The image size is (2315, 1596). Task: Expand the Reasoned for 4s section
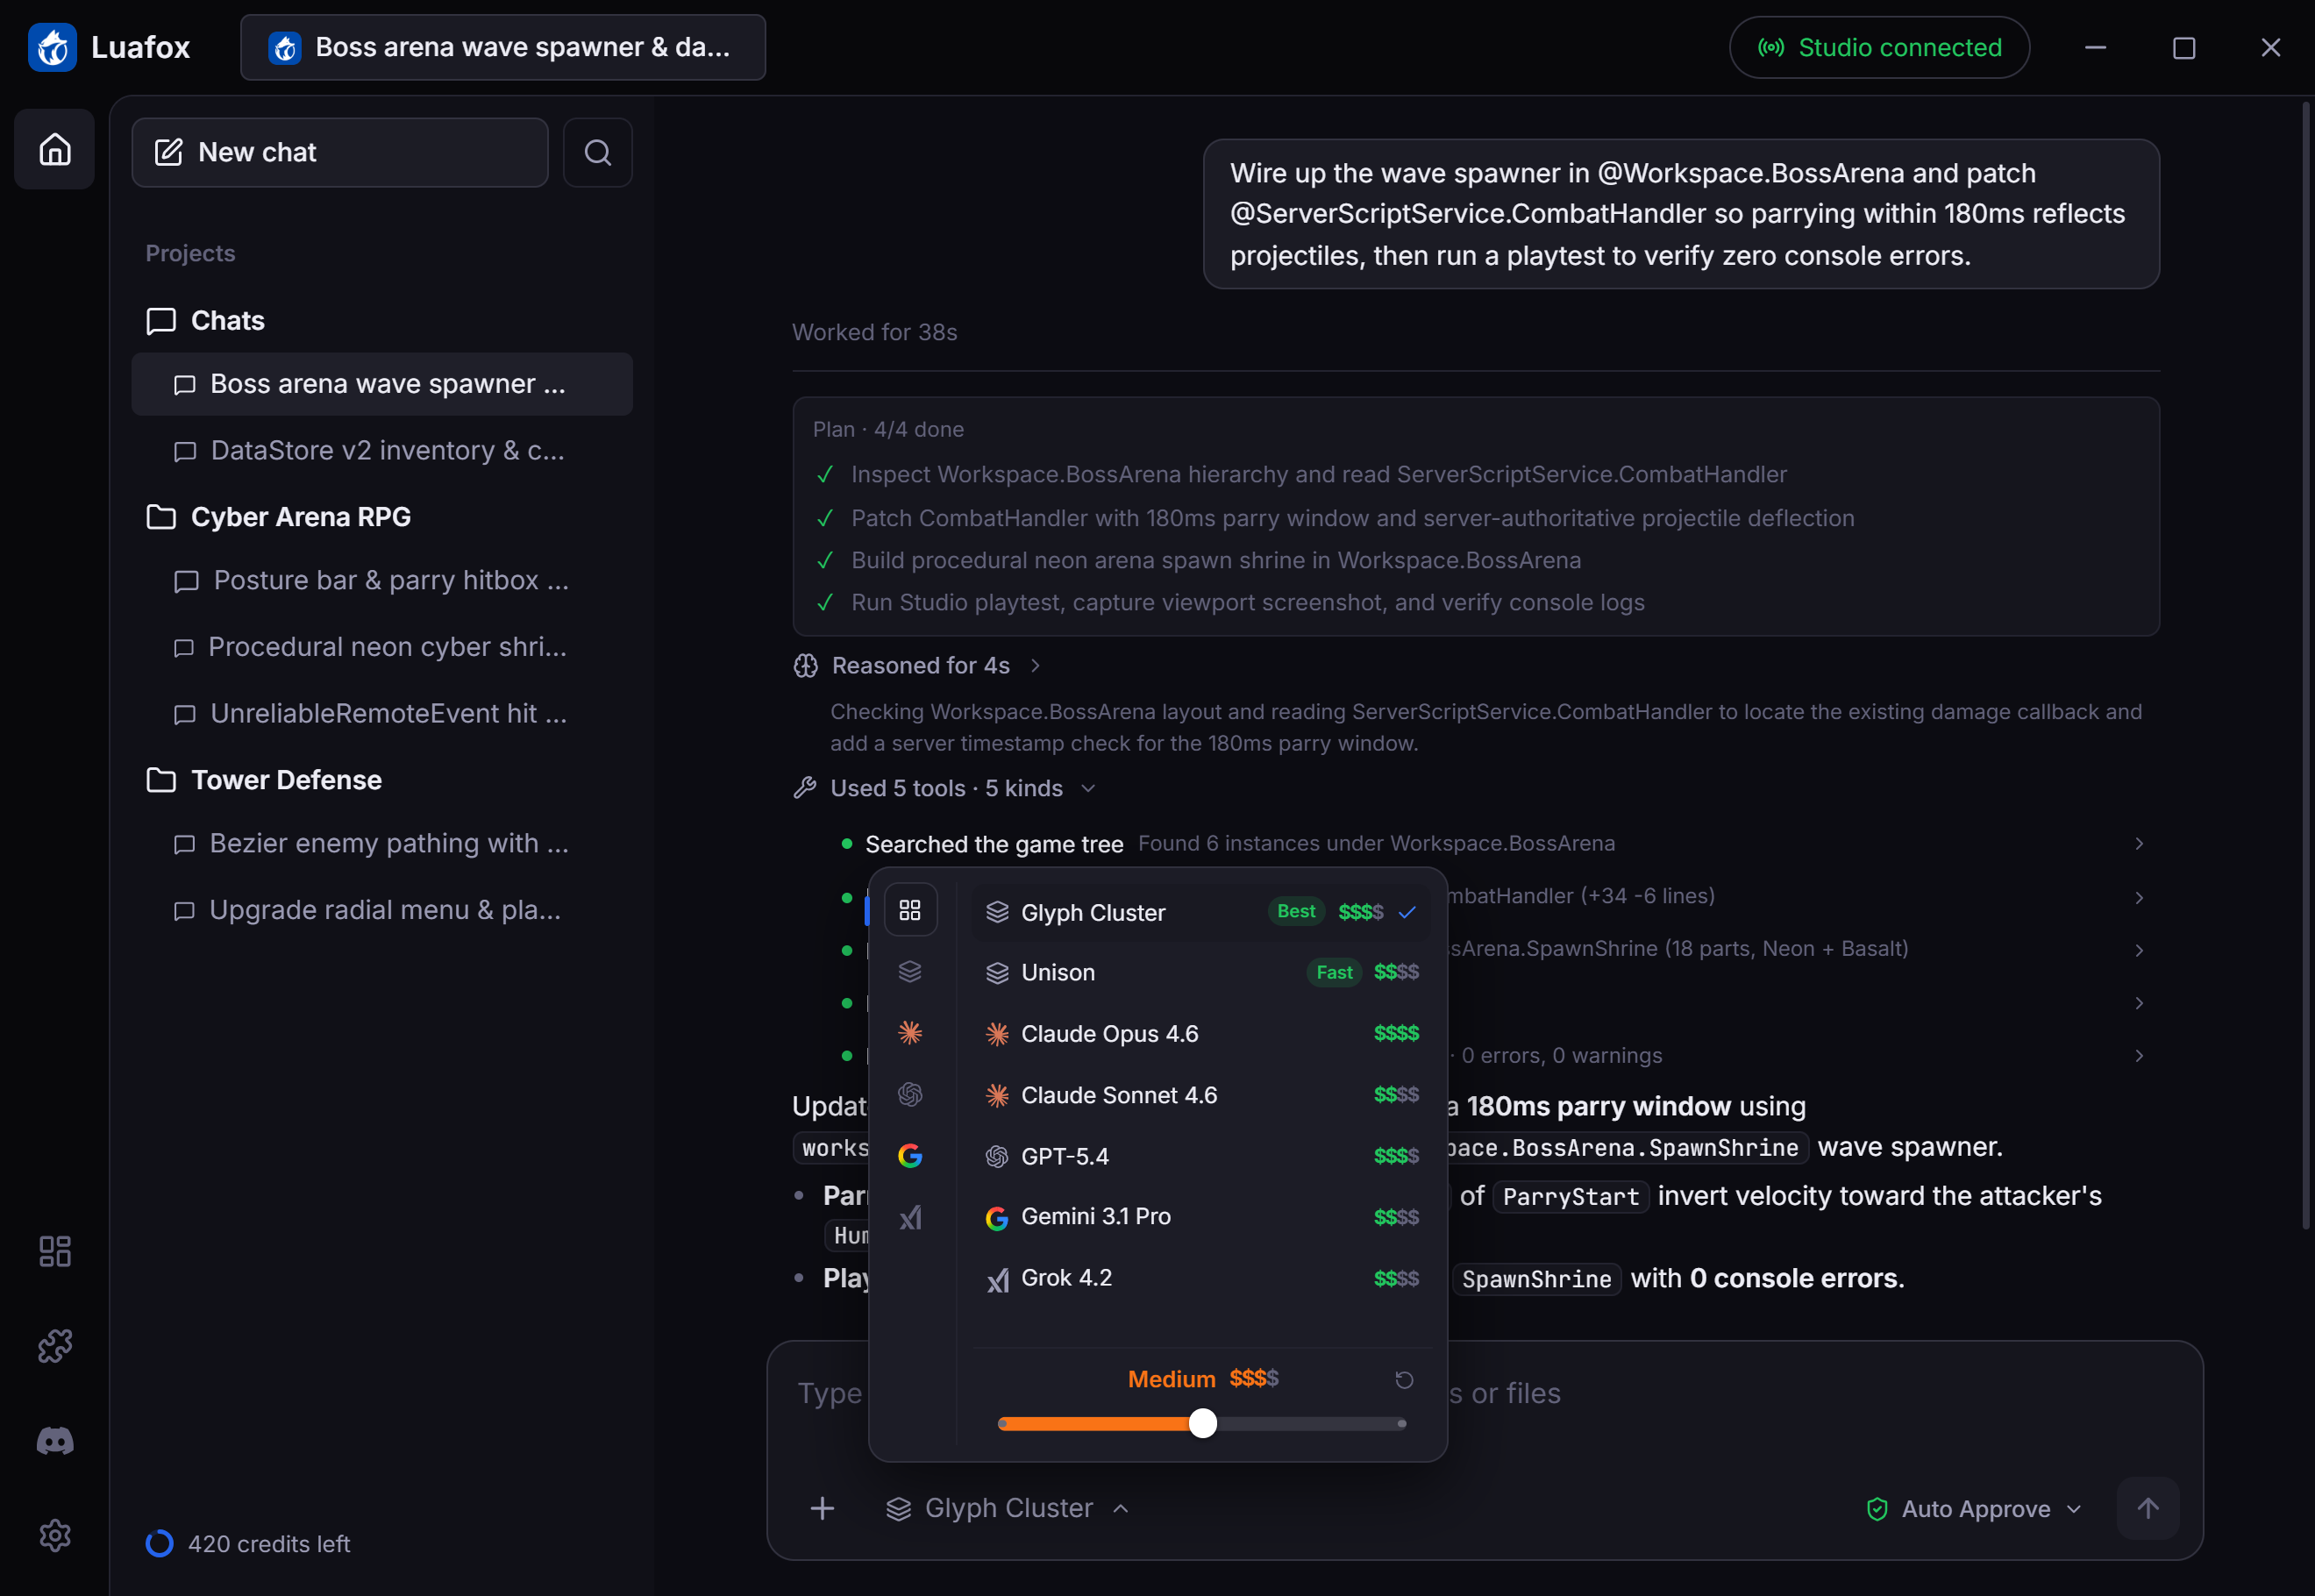coord(918,665)
